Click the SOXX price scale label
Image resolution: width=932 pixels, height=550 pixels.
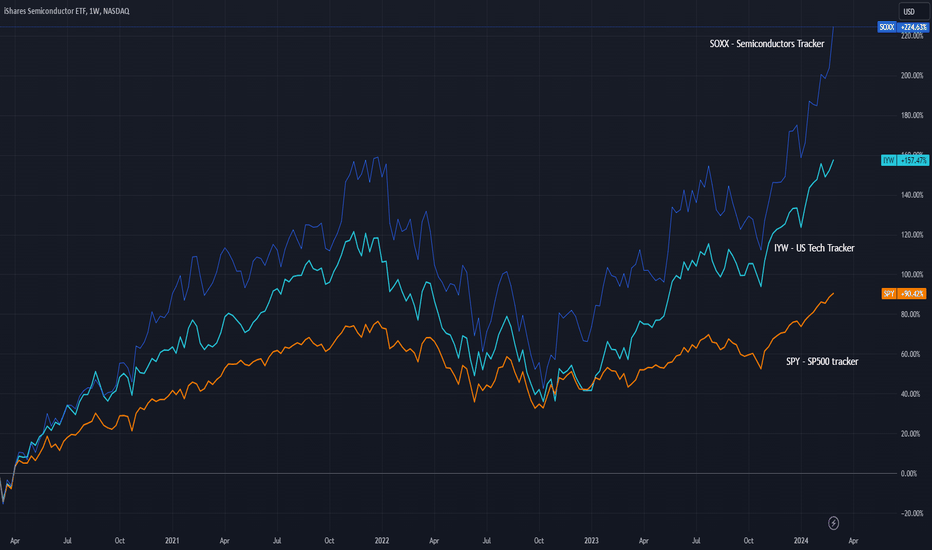(903, 27)
